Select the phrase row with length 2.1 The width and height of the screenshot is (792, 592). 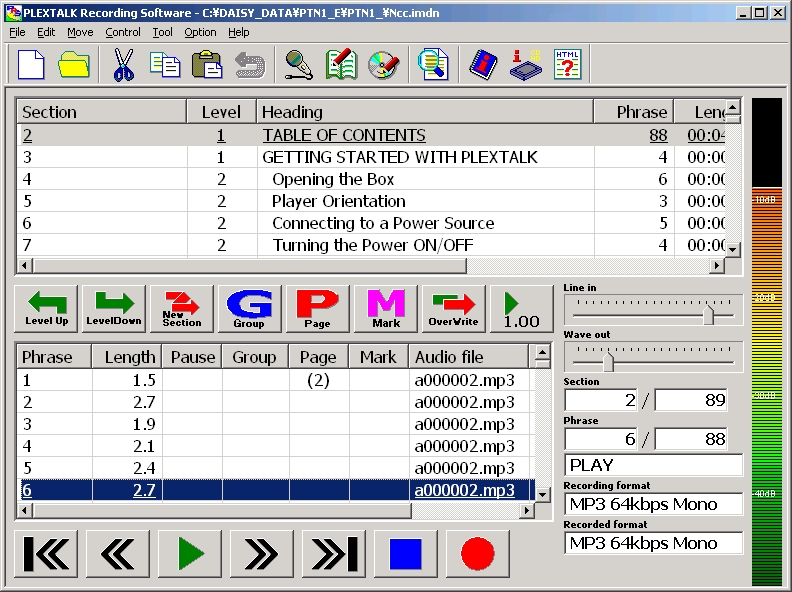click(x=276, y=446)
